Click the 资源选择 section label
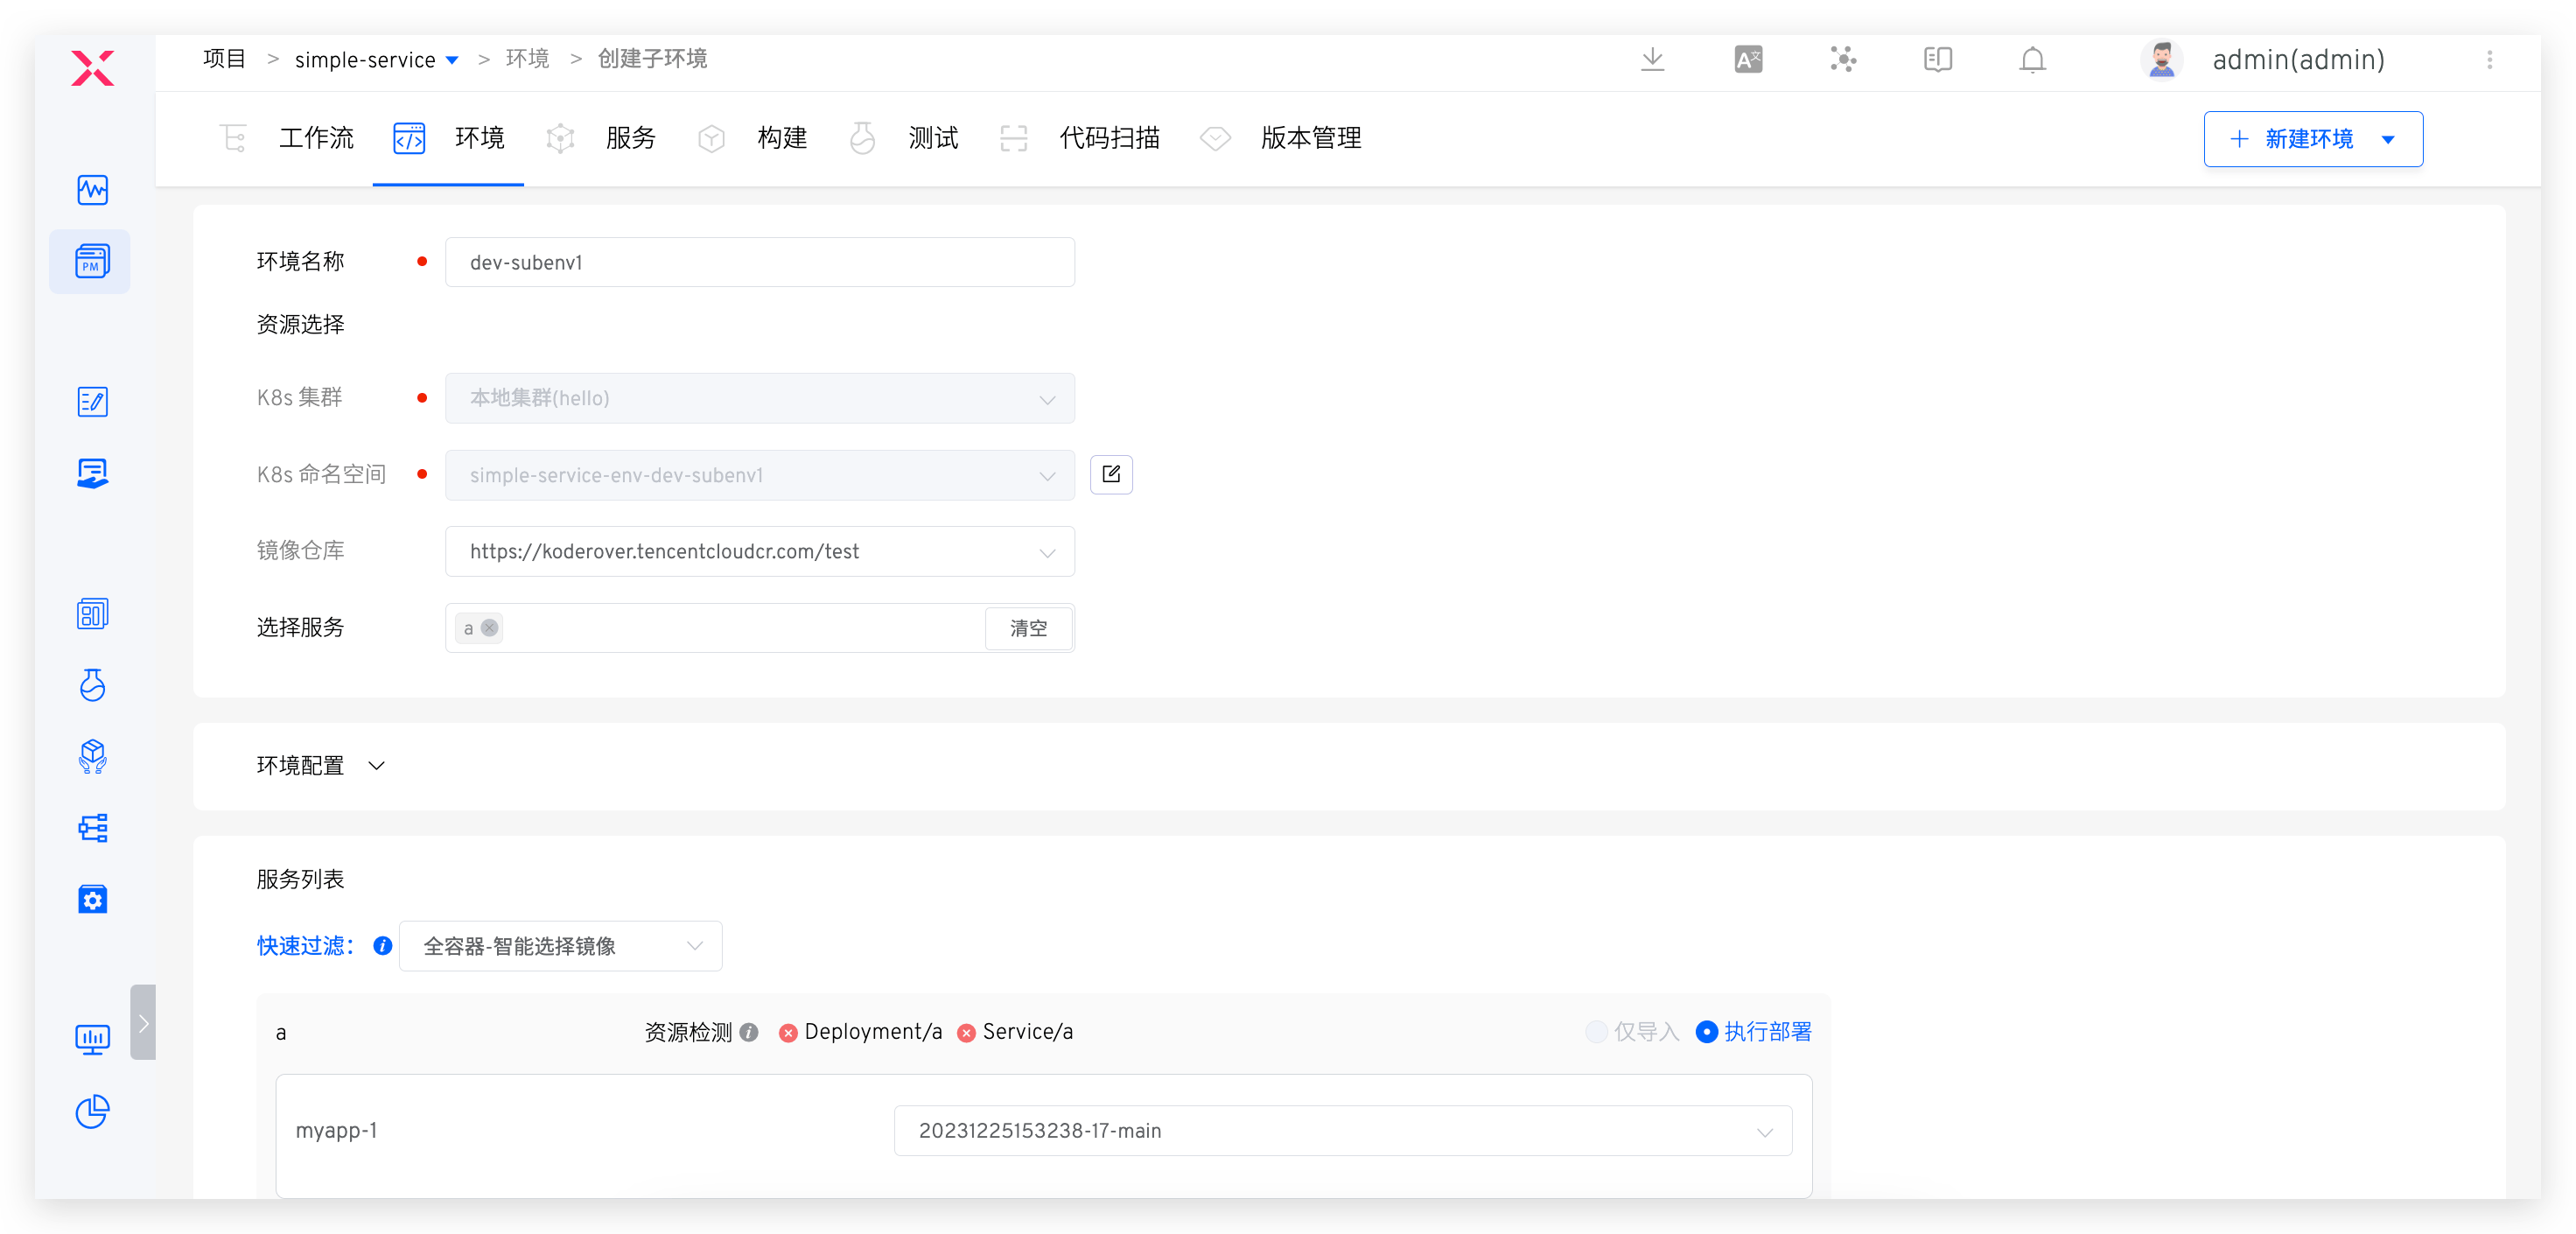The image size is (2576, 1234). 300,324
